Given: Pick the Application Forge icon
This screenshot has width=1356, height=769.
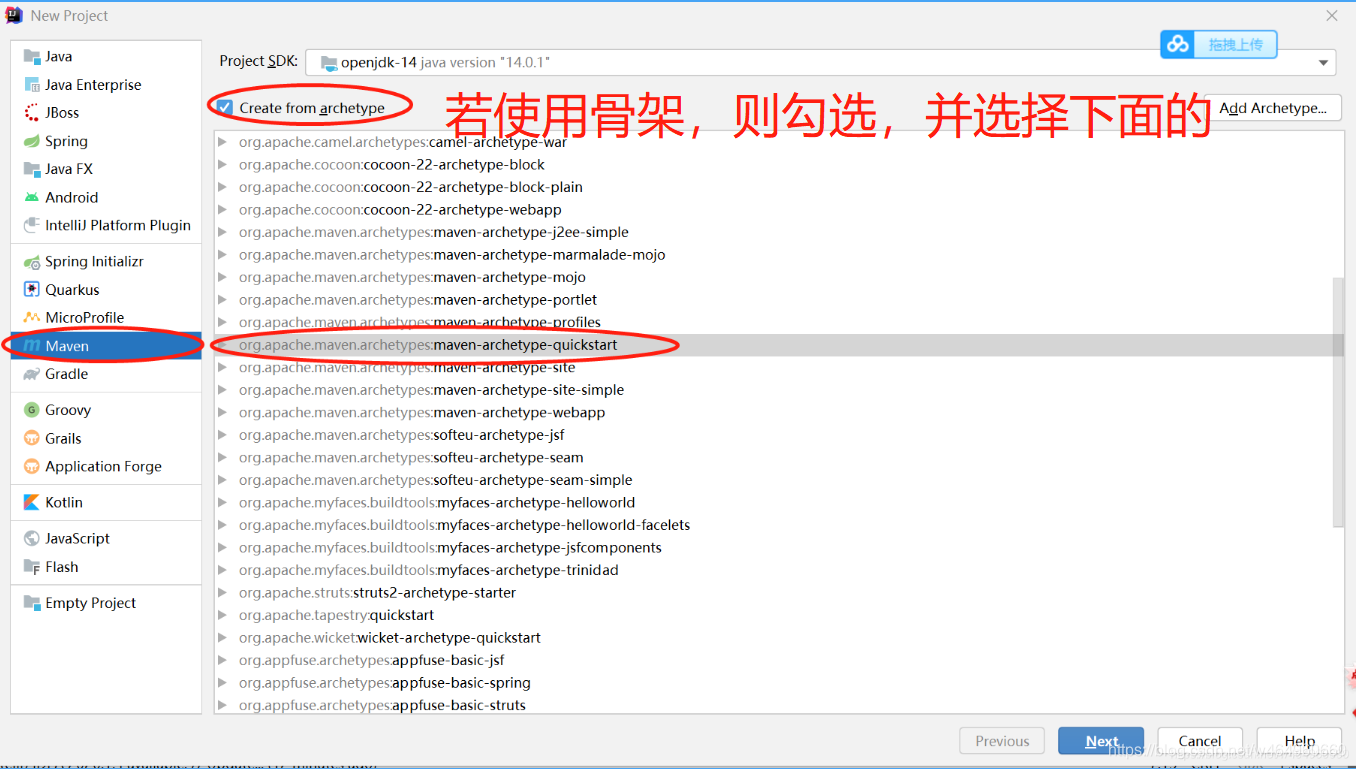Looking at the screenshot, I should pyautogui.click(x=32, y=466).
